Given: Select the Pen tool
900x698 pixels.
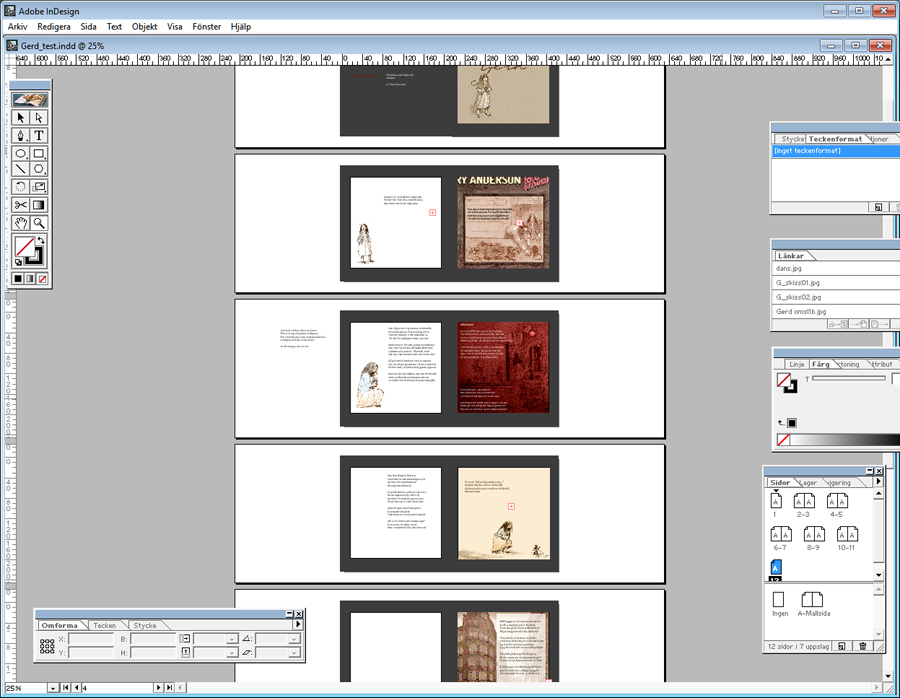Looking at the screenshot, I should pyautogui.click(x=21, y=135).
